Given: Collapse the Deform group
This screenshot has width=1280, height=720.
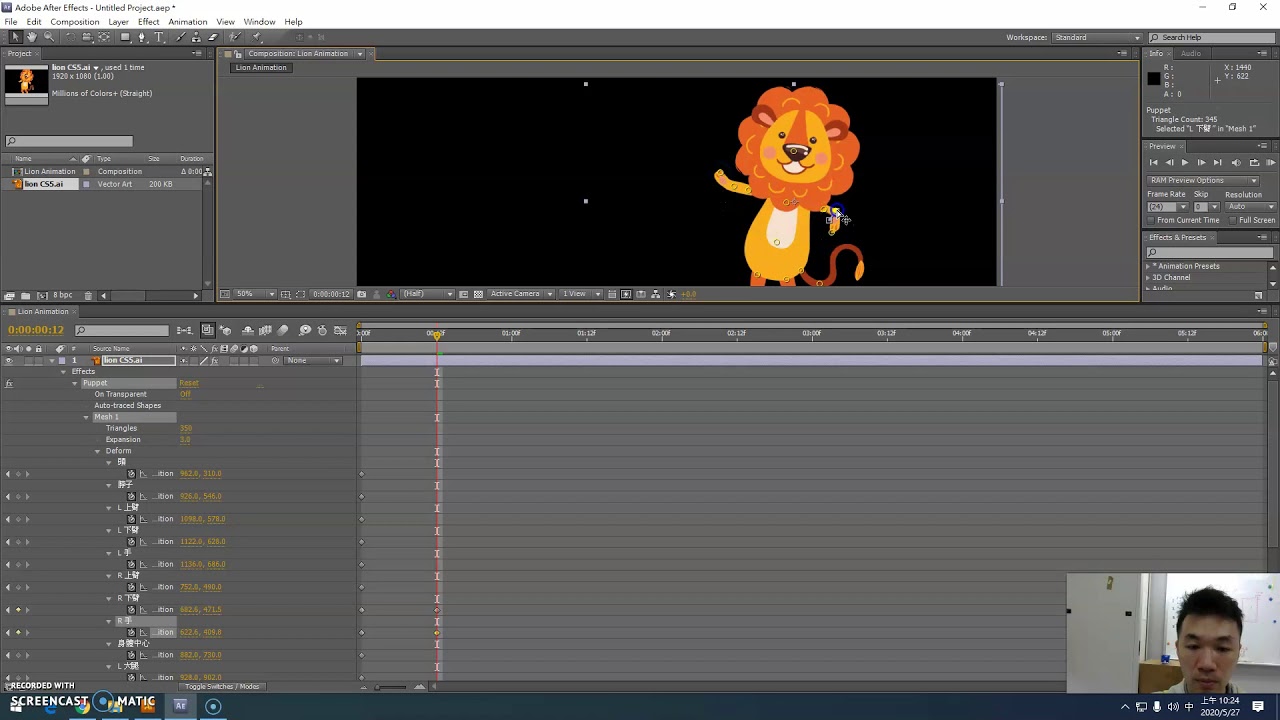Looking at the screenshot, I should [x=97, y=451].
